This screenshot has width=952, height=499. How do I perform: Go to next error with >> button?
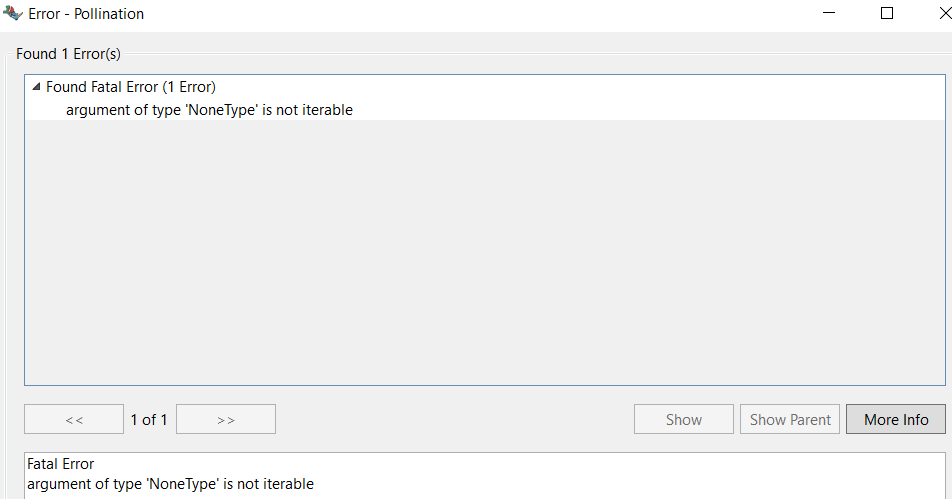click(225, 420)
